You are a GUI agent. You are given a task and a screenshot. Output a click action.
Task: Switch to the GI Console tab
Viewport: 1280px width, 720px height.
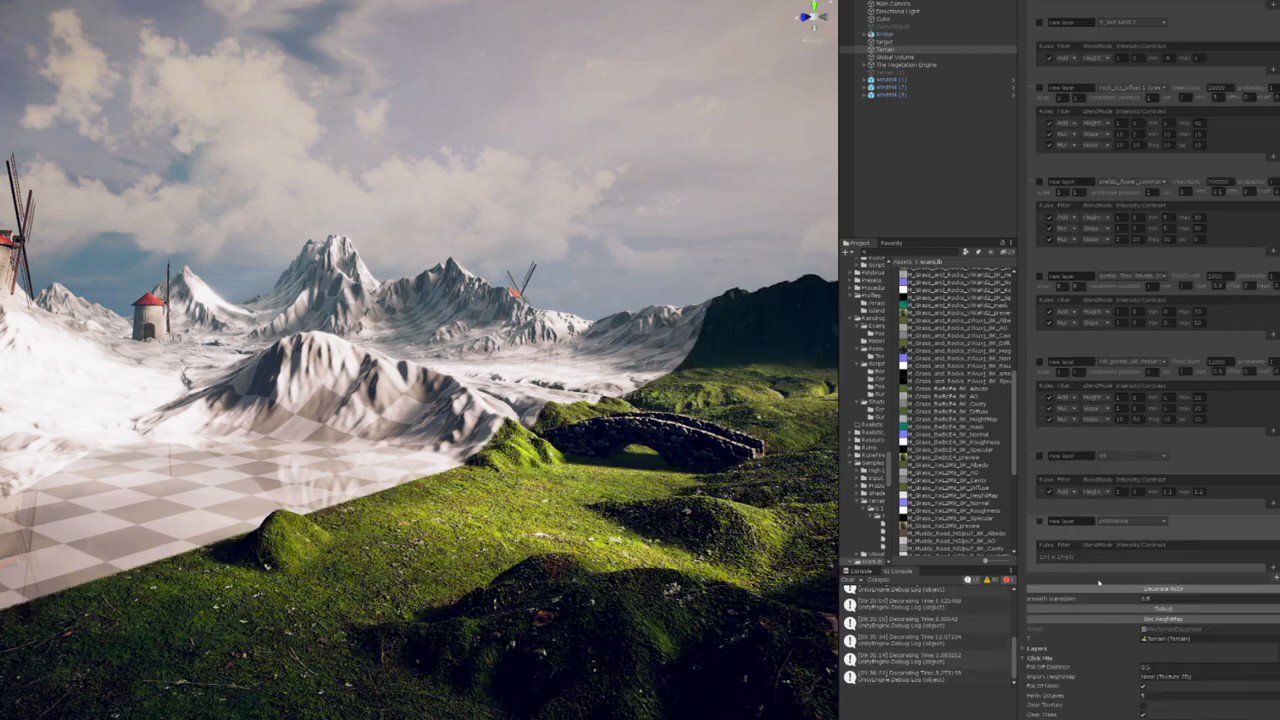(896, 571)
